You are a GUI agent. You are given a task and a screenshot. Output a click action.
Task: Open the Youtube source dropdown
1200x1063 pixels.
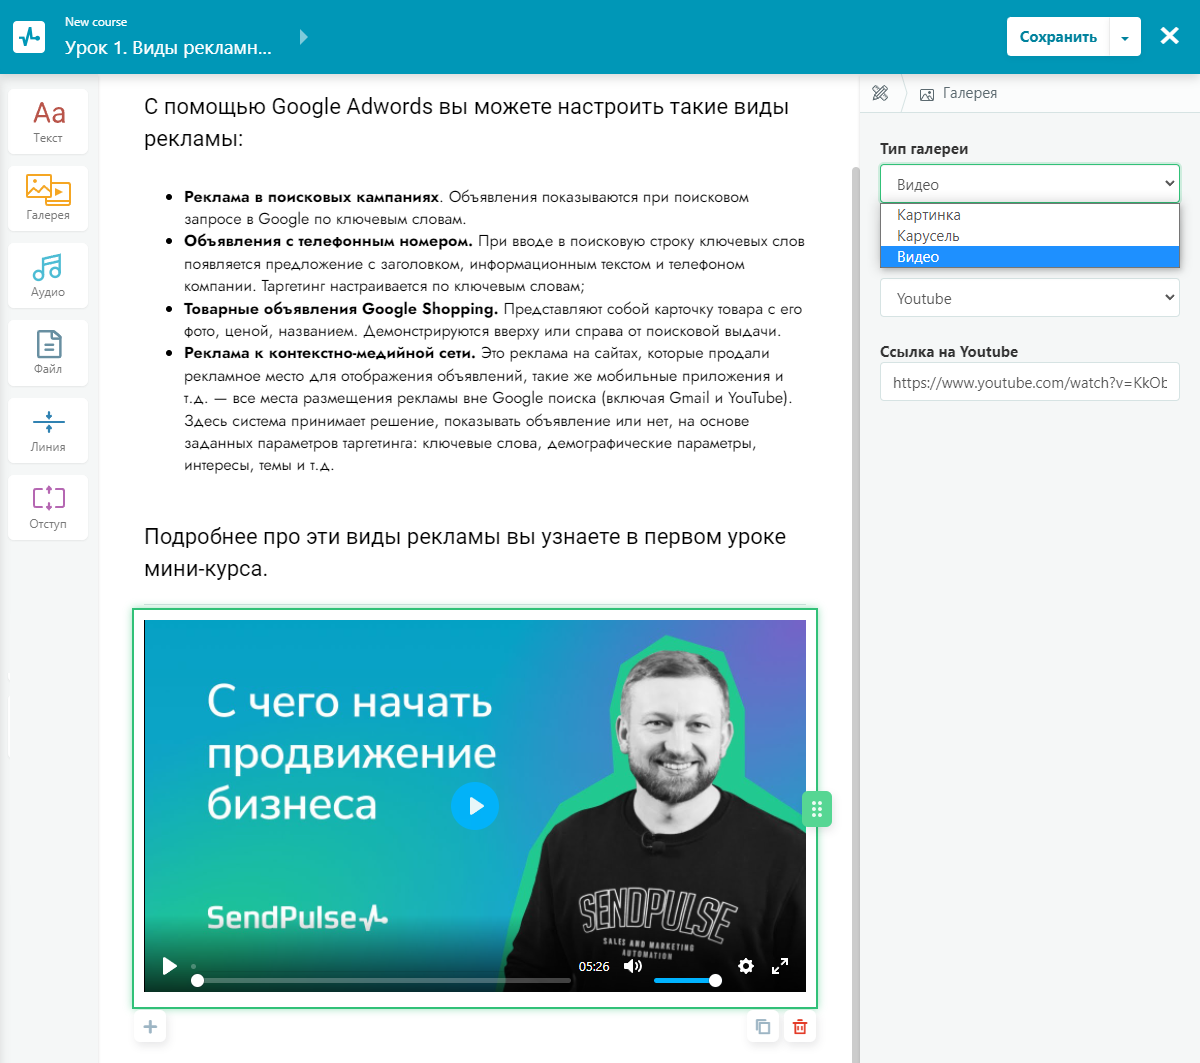1030,298
